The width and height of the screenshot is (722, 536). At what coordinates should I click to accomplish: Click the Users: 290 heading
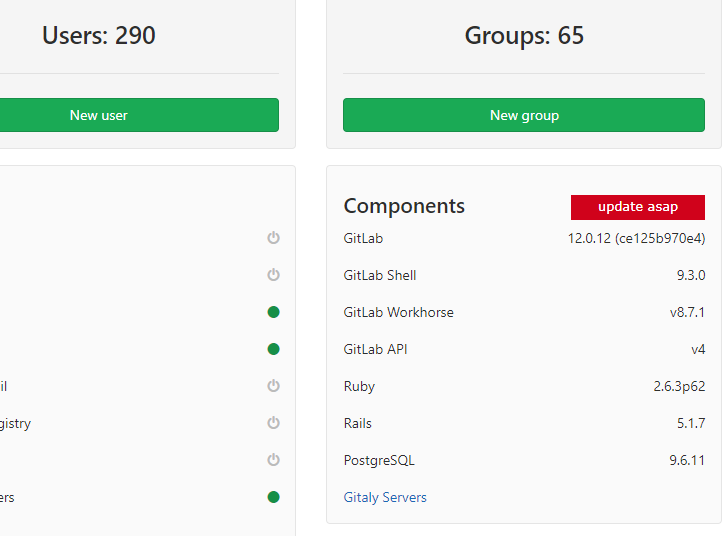(x=99, y=36)
